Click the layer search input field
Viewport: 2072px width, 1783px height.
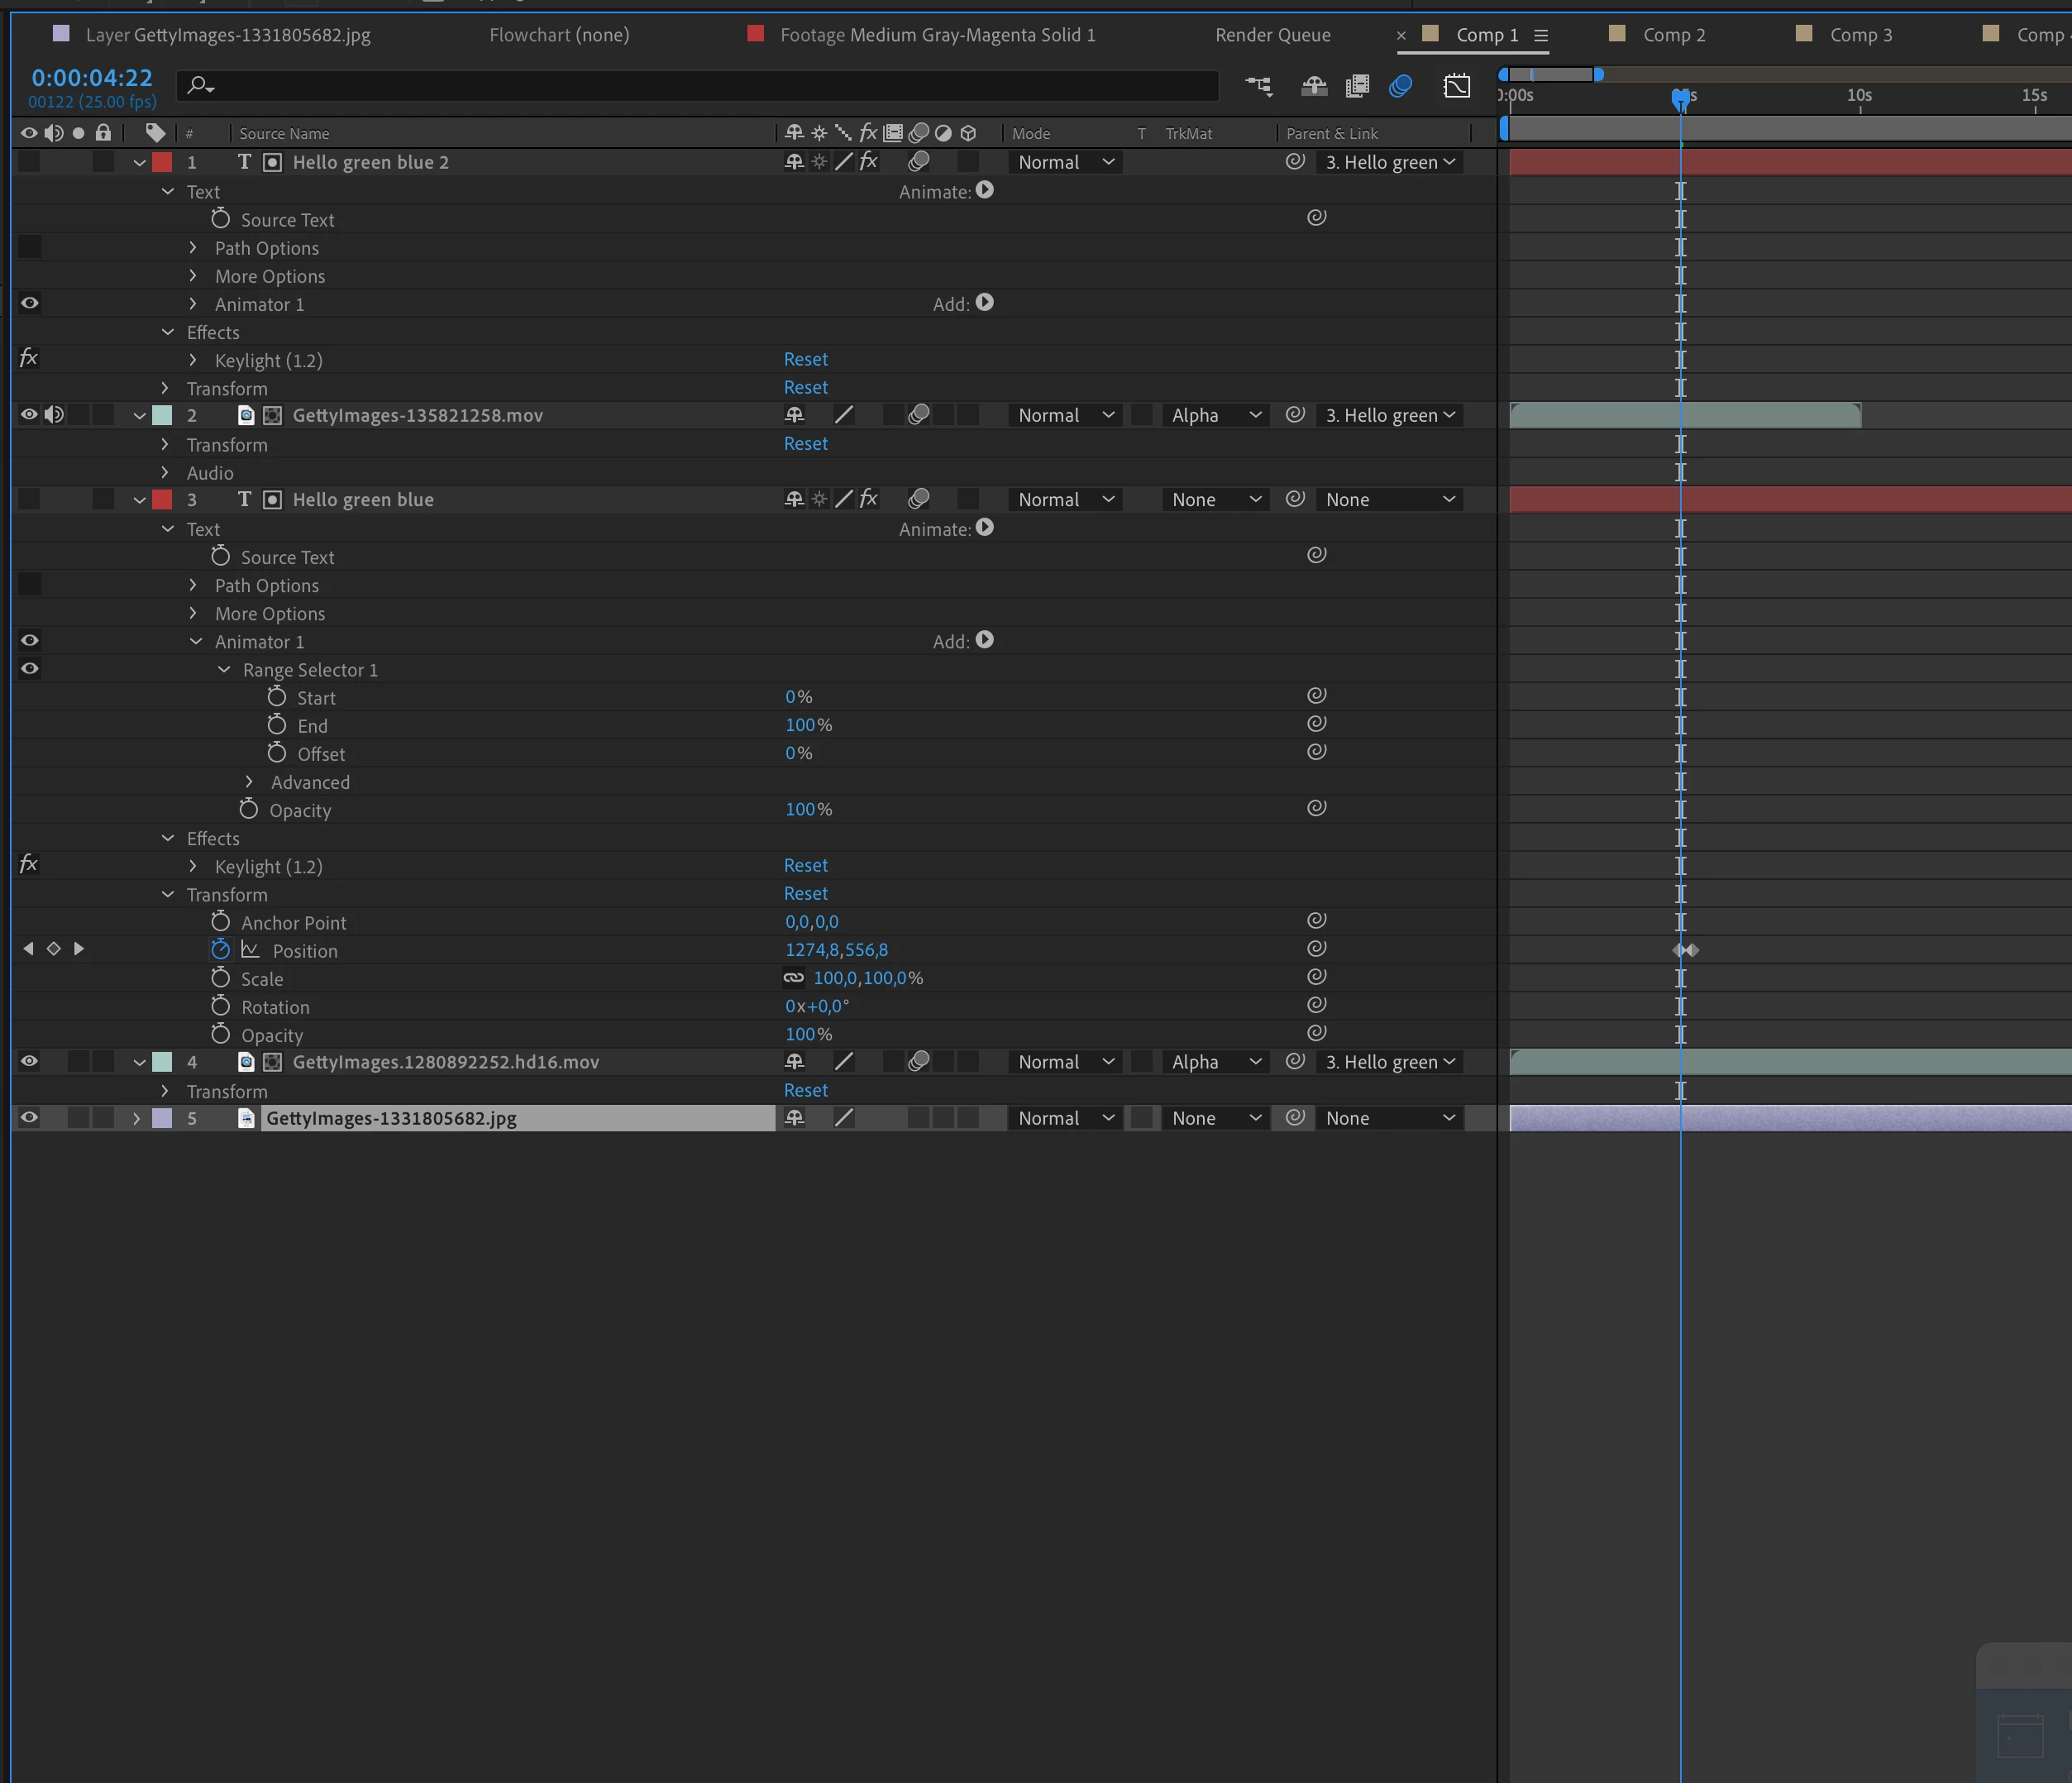point(700,86)
